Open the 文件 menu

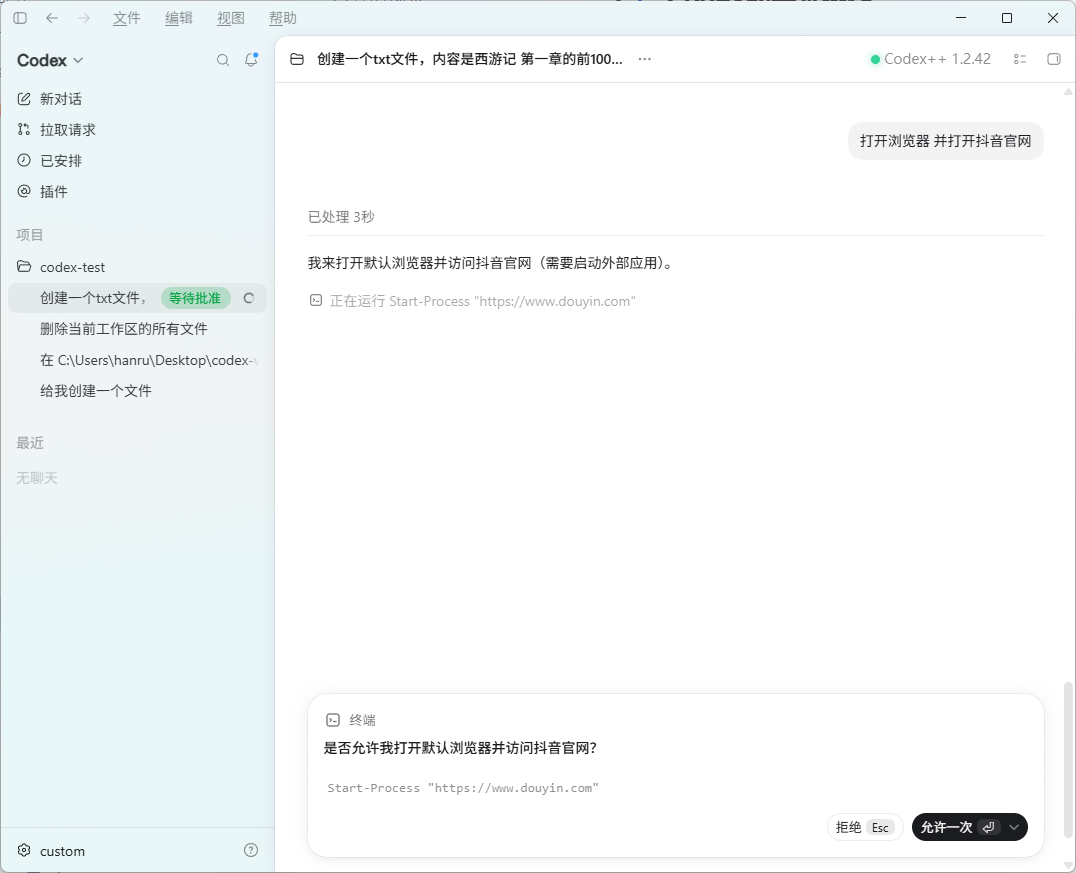click(126, 19)
